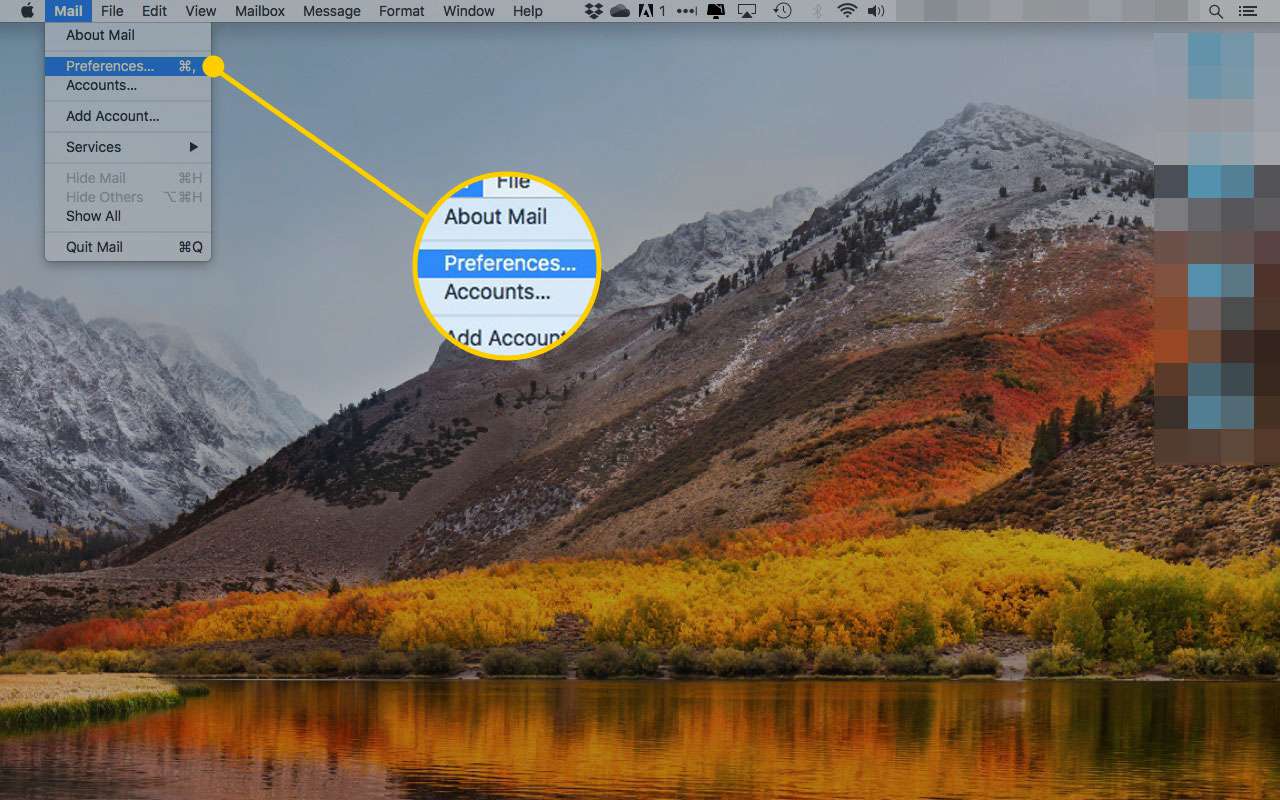Open the Edit menu
This screenshot has width=1280, height=800.
(x=154, y=11)
